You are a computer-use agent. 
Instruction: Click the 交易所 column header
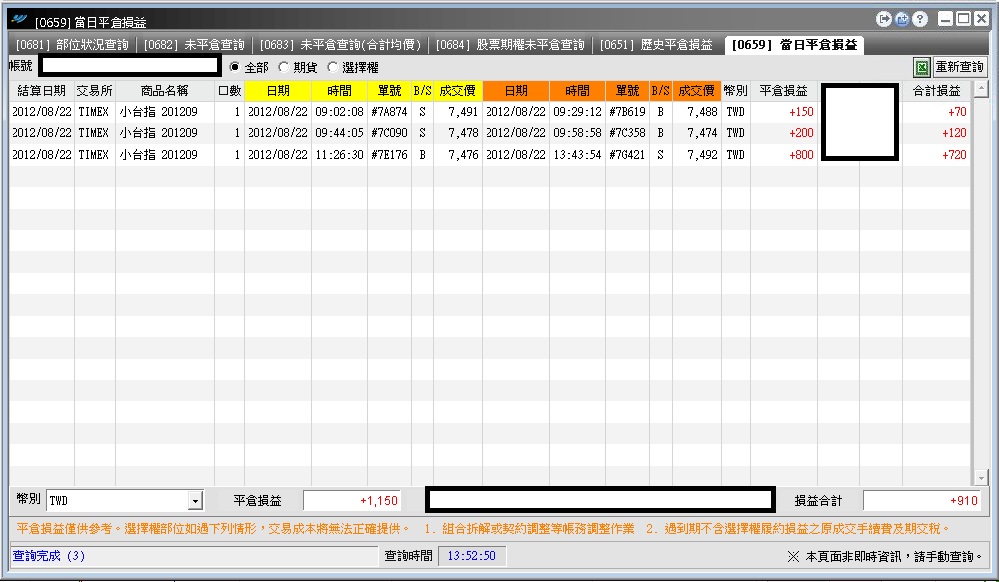[x=94, y=91]
